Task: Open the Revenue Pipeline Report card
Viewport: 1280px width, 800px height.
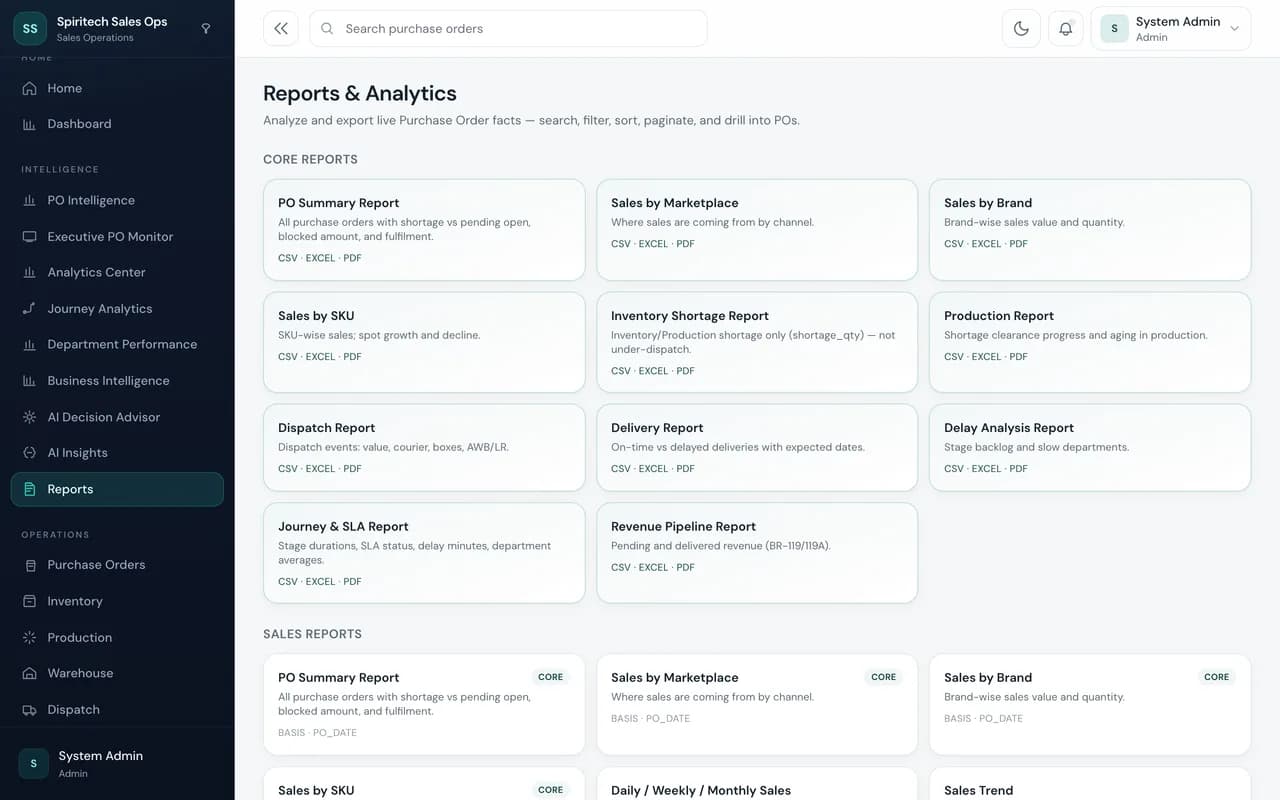Action: click(757, 553)
